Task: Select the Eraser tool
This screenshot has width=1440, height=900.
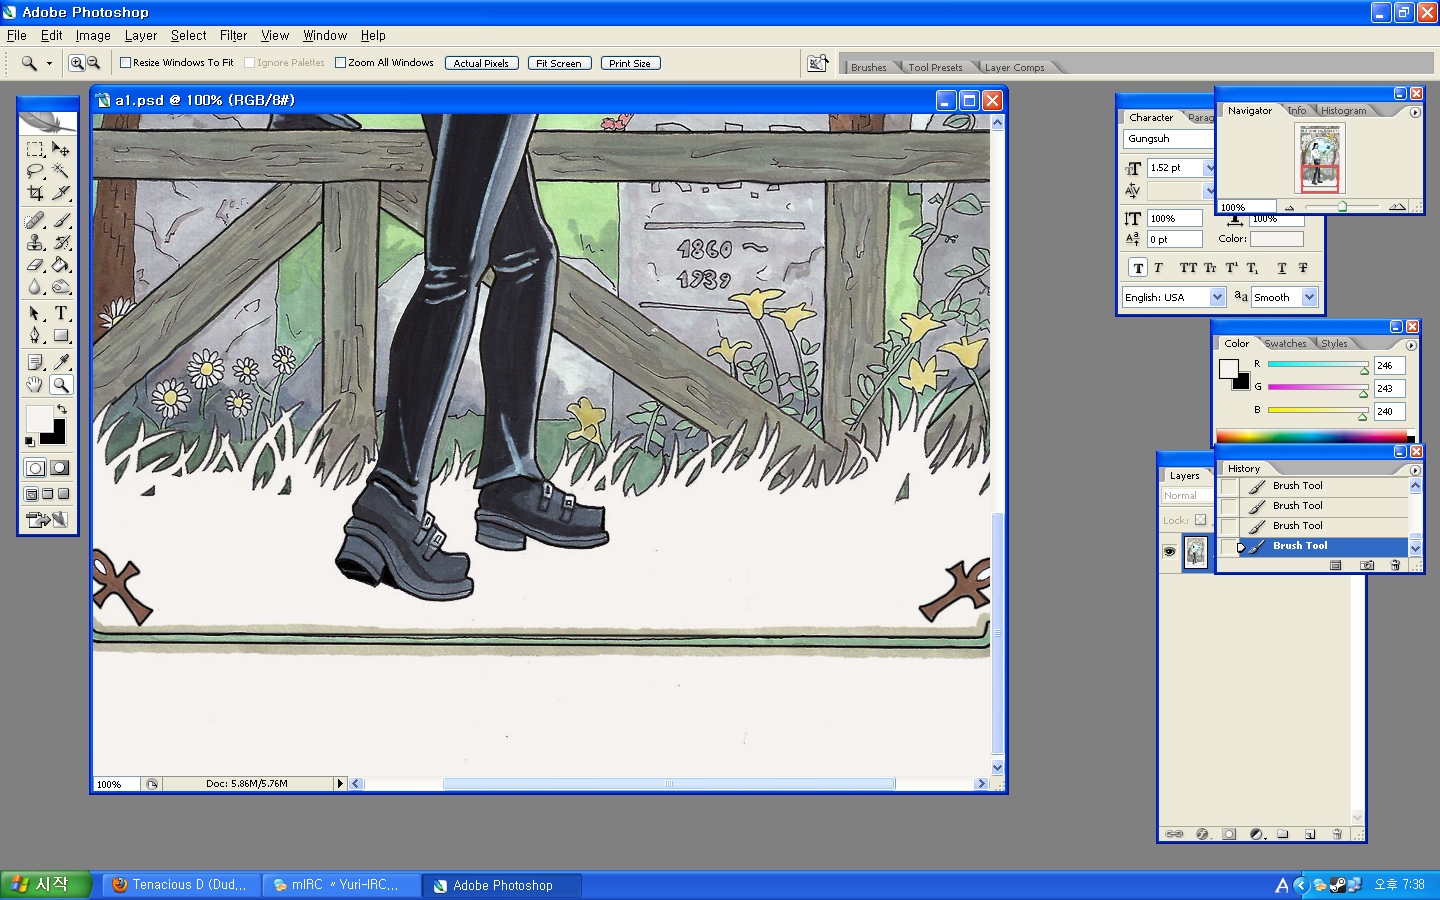Action: click(x=35, y=264)
